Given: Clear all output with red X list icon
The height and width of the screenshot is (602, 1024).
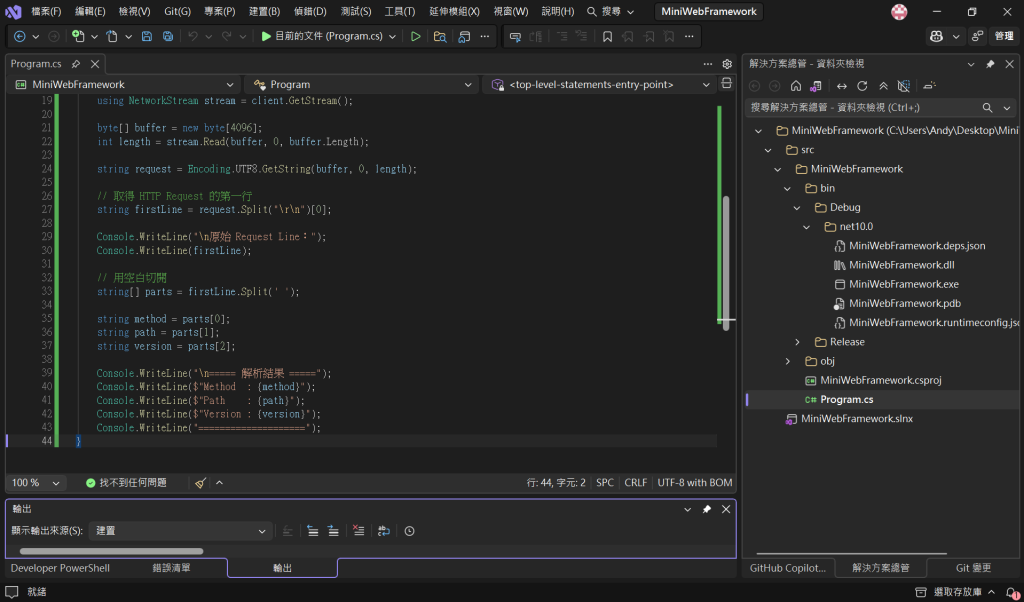Looking at the screenshot, I should pos(358,531).
